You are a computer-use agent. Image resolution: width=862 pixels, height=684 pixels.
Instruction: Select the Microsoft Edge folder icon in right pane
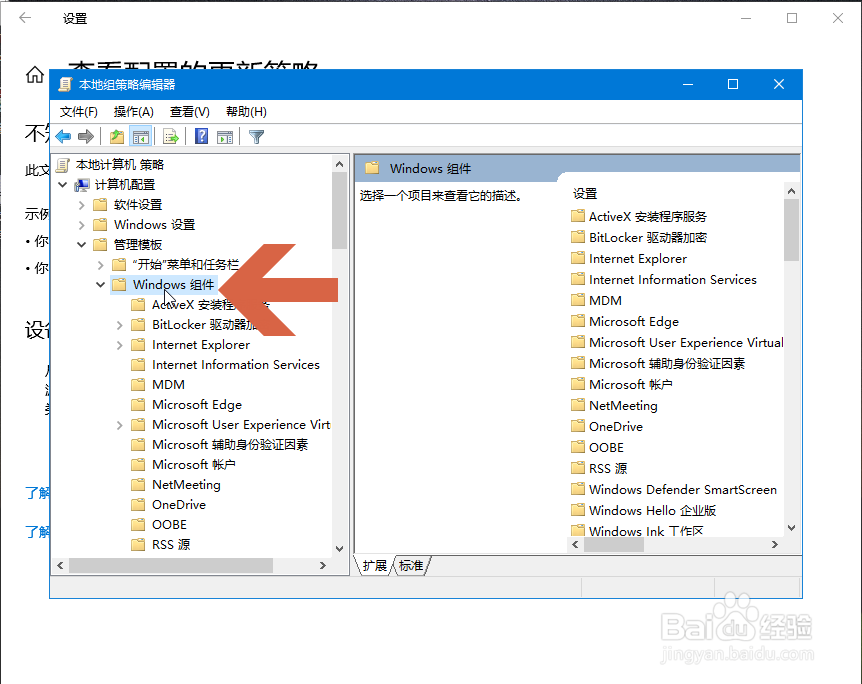[x=578, y=321]
